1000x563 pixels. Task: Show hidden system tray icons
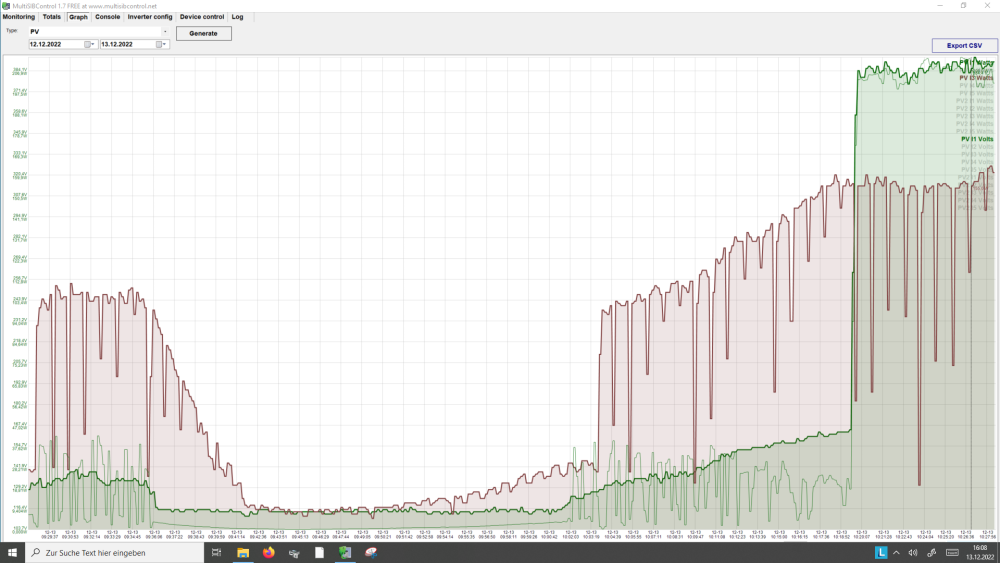[x=897, y=553]
